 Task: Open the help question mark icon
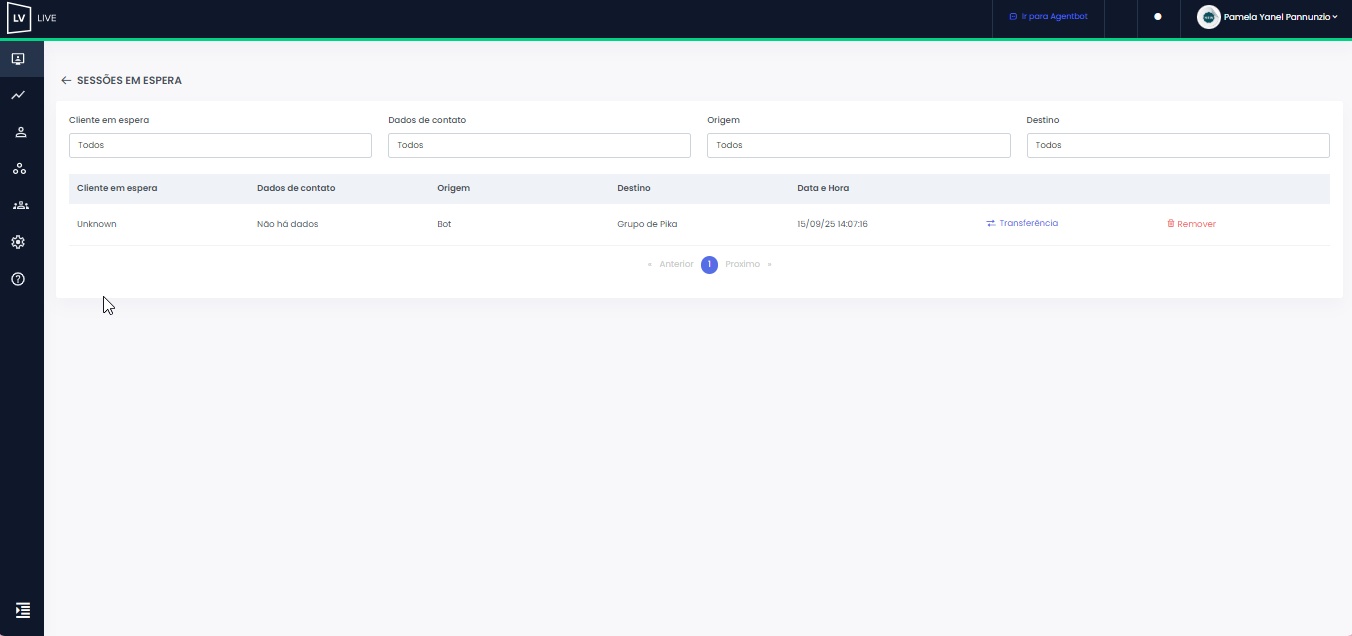(x=18, y=279)
